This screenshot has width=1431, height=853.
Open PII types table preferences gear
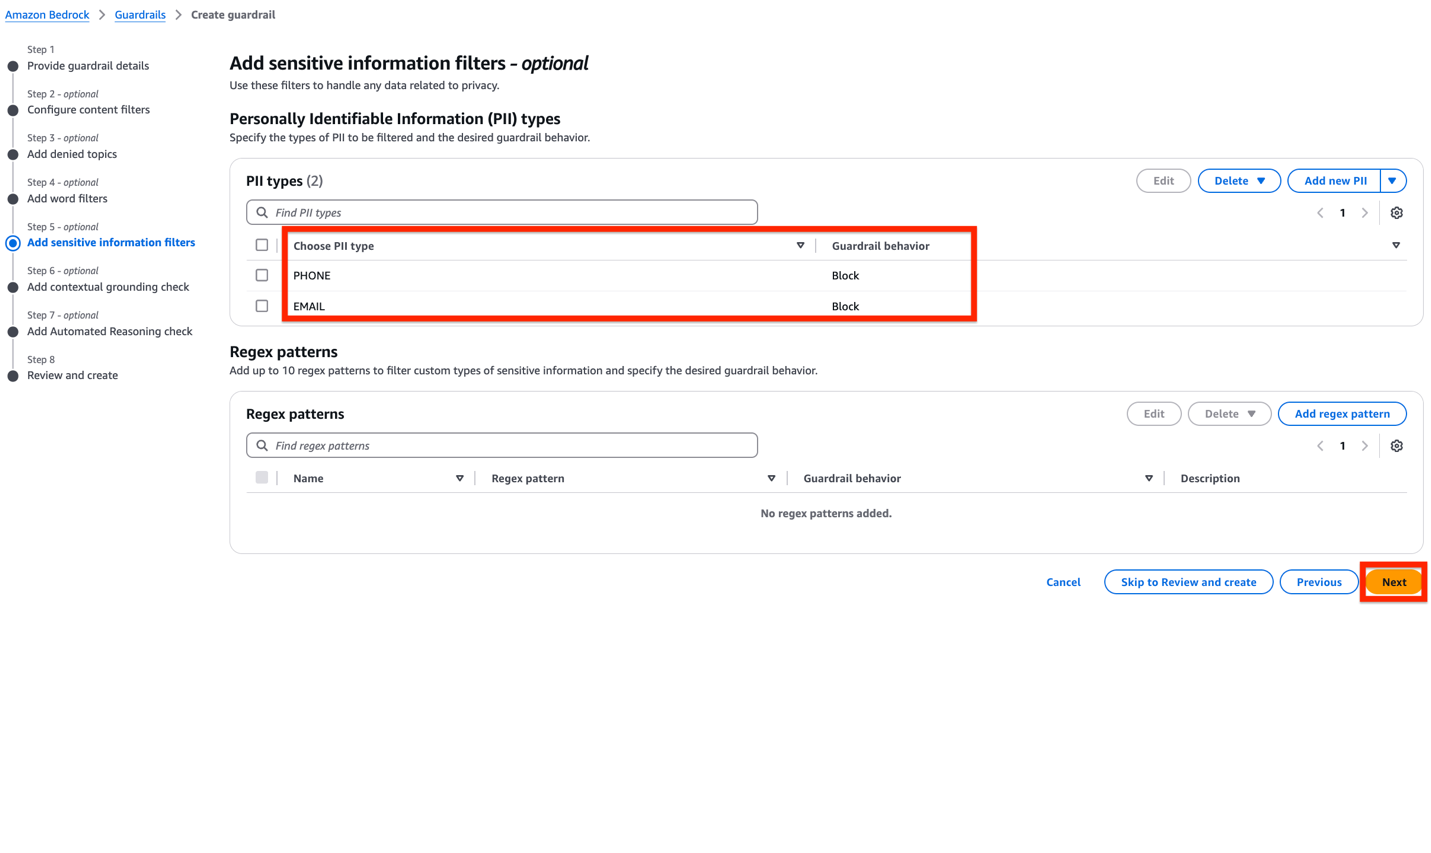[x=1396, y=212]
